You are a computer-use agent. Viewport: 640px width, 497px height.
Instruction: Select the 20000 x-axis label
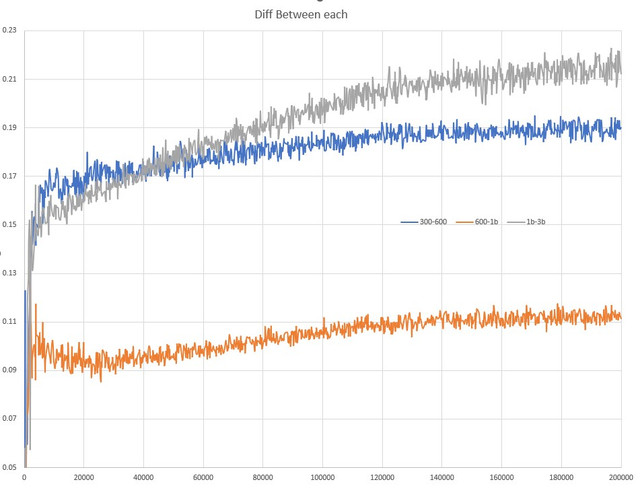click(x=84, y=477)
